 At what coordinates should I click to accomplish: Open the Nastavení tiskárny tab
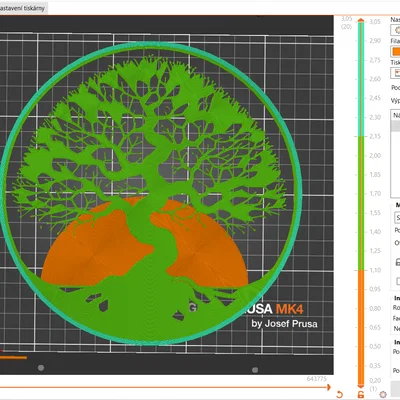[x=23, y=8]
